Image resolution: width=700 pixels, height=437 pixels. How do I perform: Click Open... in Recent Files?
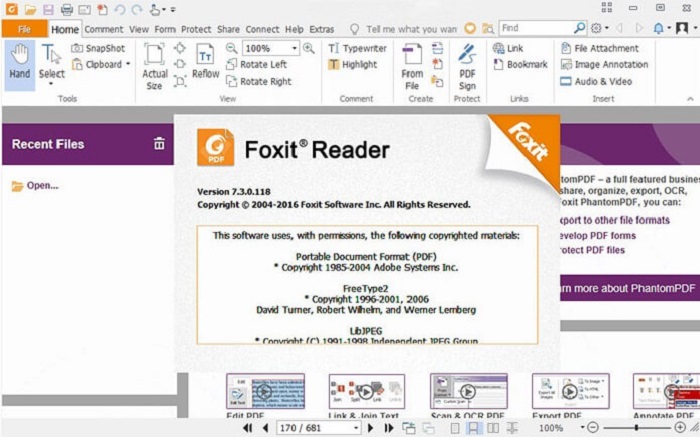click(35, 186)
